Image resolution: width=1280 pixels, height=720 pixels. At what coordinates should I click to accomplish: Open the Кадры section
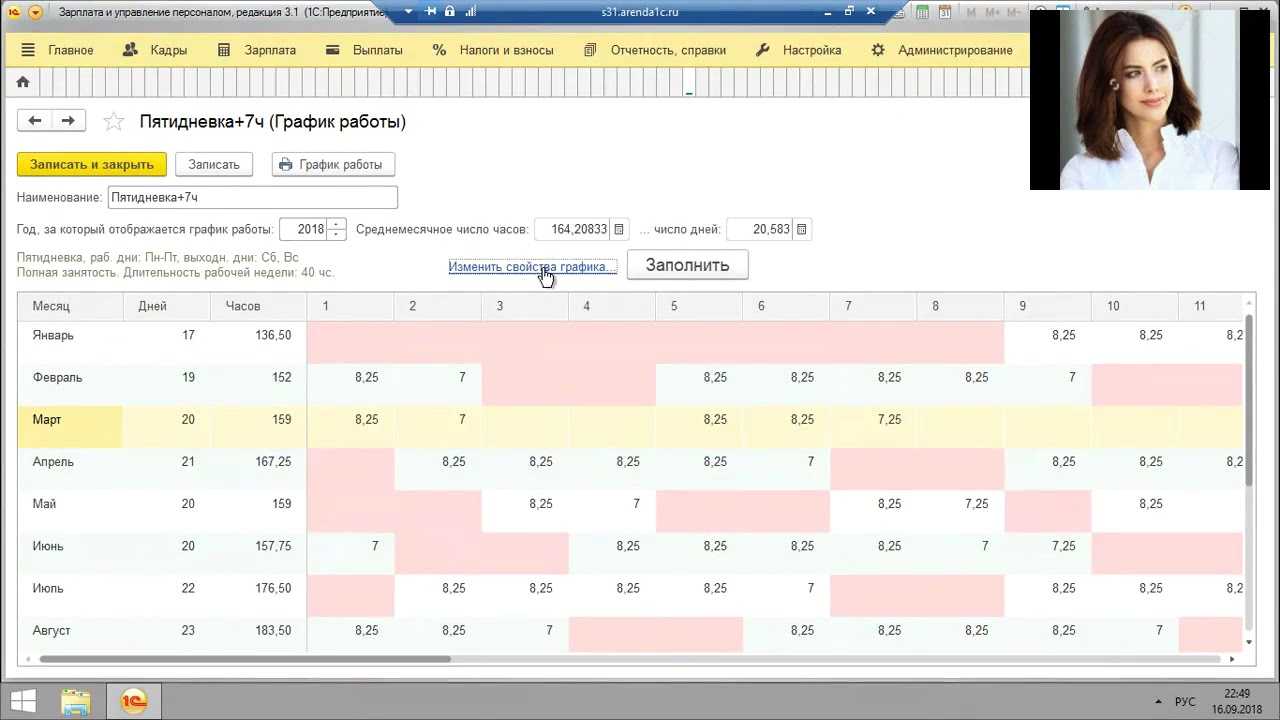point(154,50)
